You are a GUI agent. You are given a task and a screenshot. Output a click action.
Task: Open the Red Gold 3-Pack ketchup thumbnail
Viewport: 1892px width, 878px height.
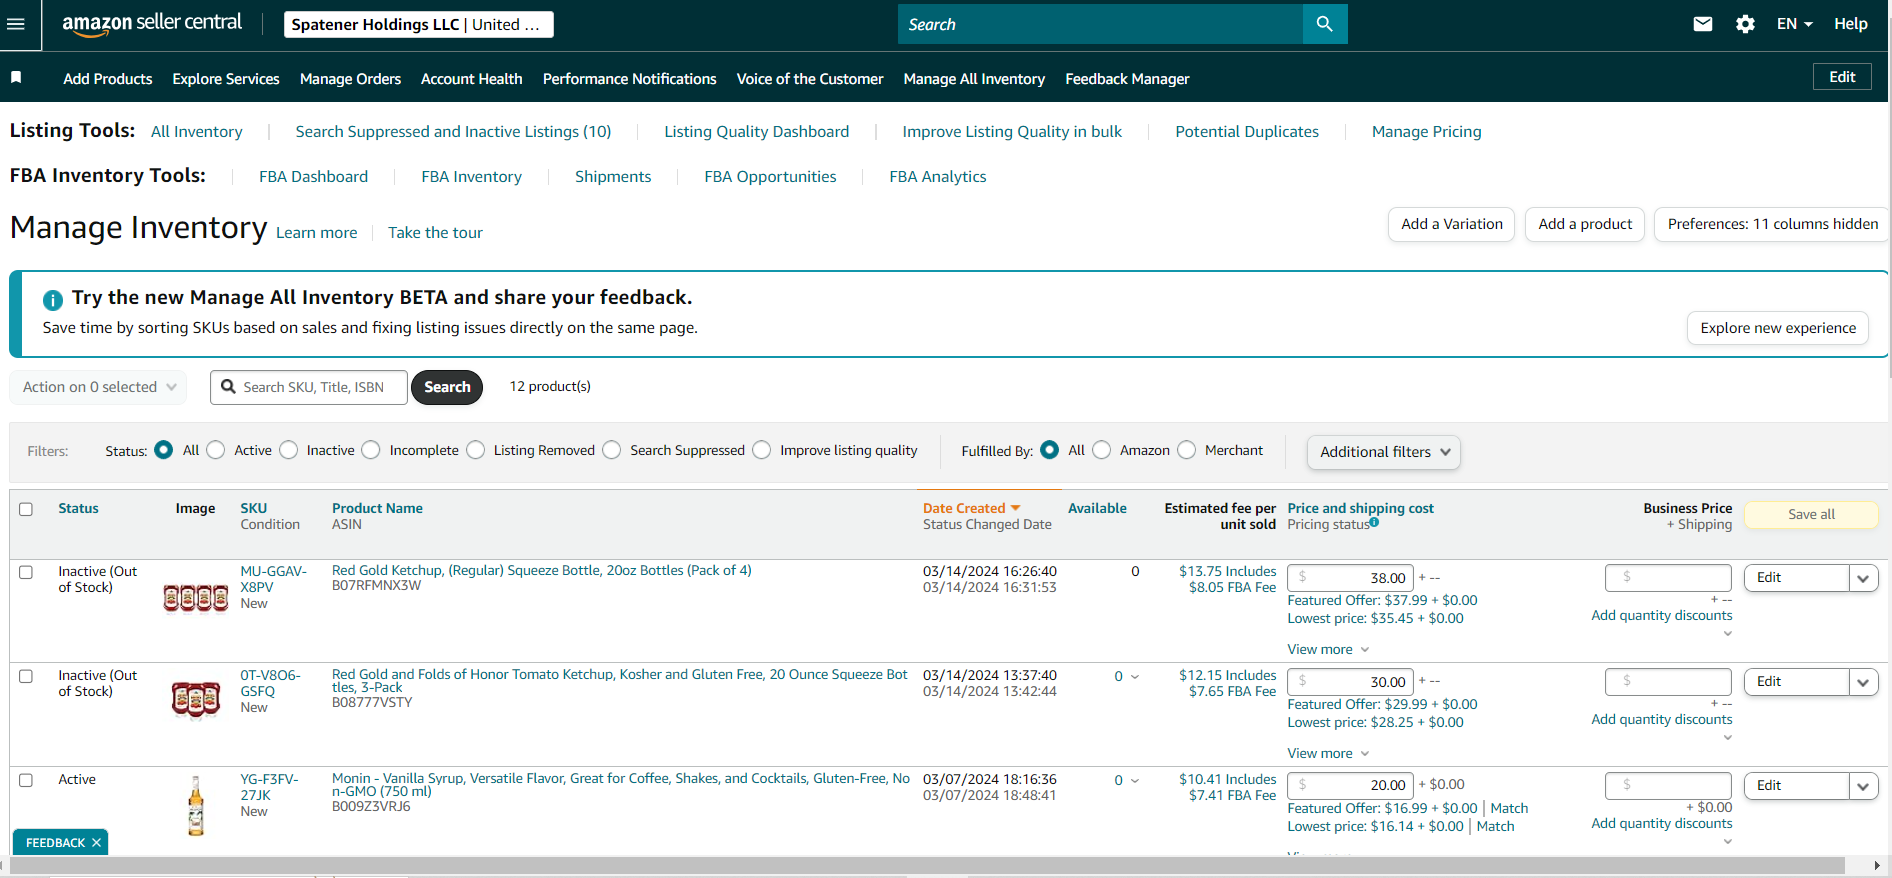coord(196,700)
